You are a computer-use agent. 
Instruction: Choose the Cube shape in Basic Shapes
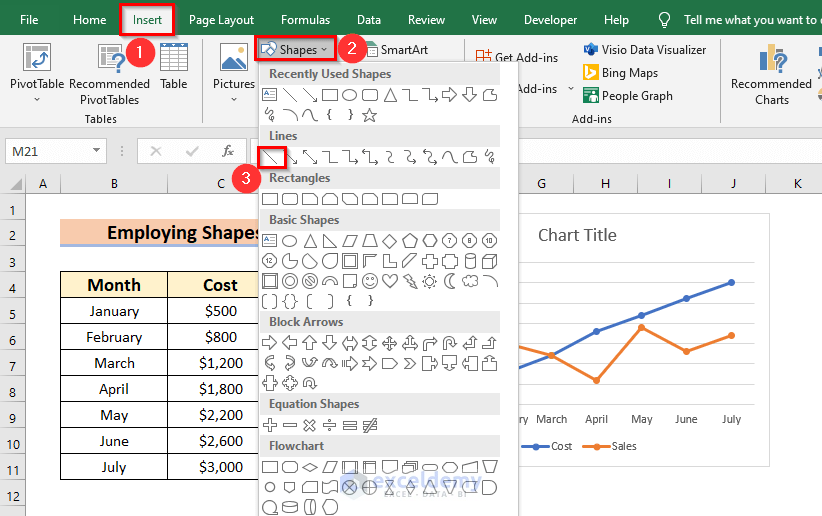(490, 261)
